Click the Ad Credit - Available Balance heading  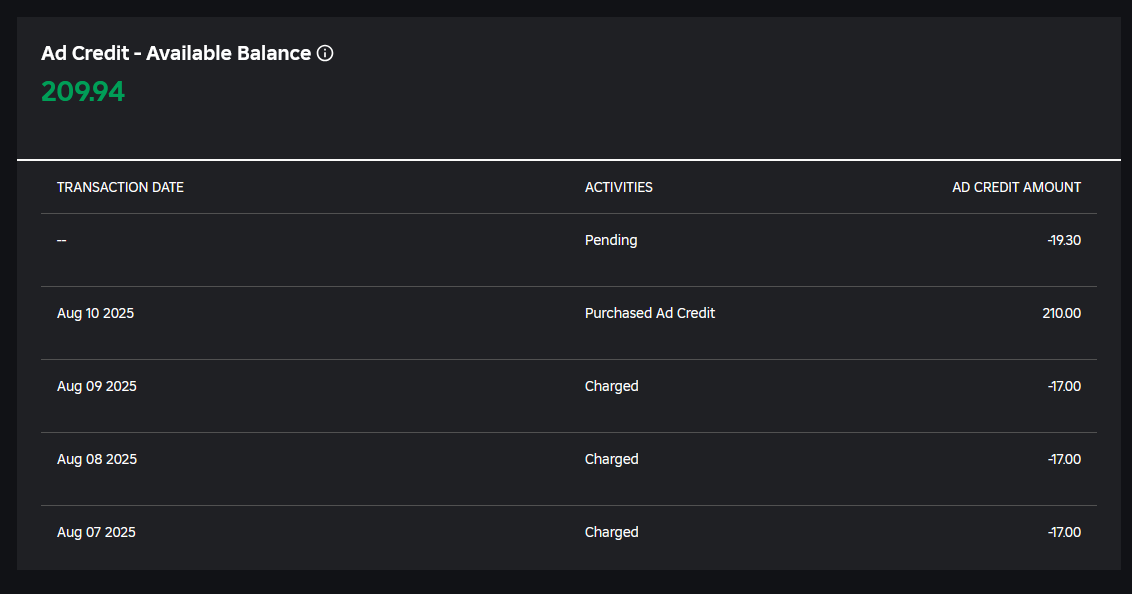click(x=176, y=54)
